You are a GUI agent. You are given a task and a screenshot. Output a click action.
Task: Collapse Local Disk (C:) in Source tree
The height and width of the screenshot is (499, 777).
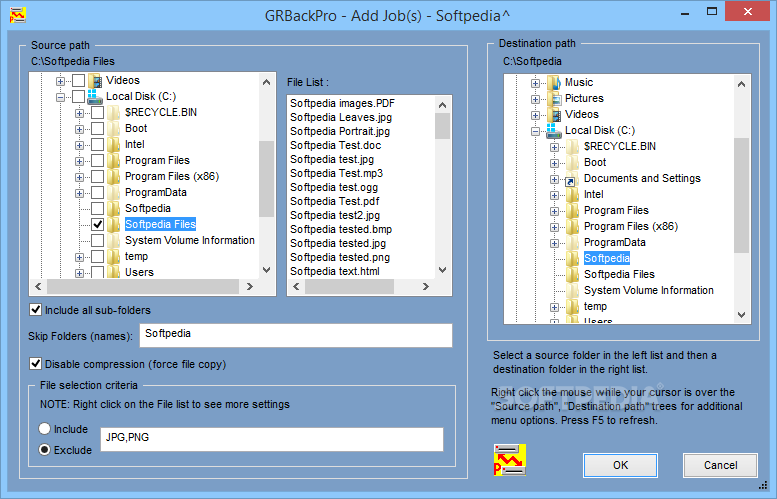pos(60,97)
